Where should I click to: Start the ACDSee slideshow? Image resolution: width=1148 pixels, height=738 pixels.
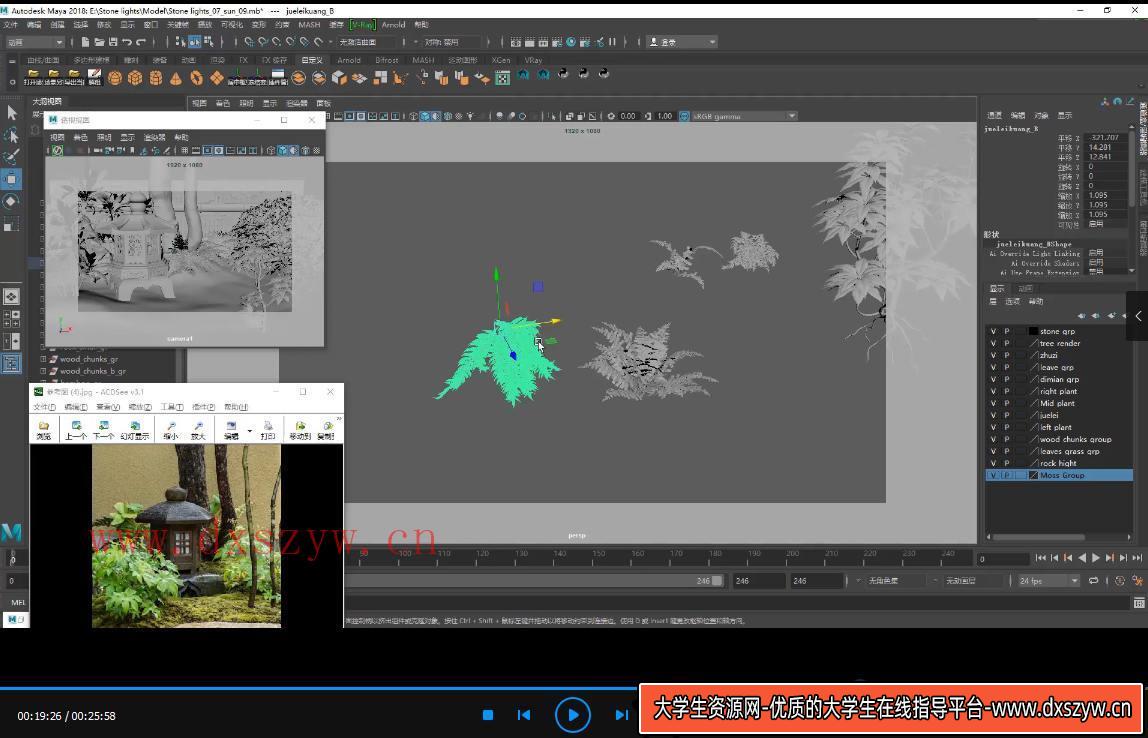tap(135, 430)
